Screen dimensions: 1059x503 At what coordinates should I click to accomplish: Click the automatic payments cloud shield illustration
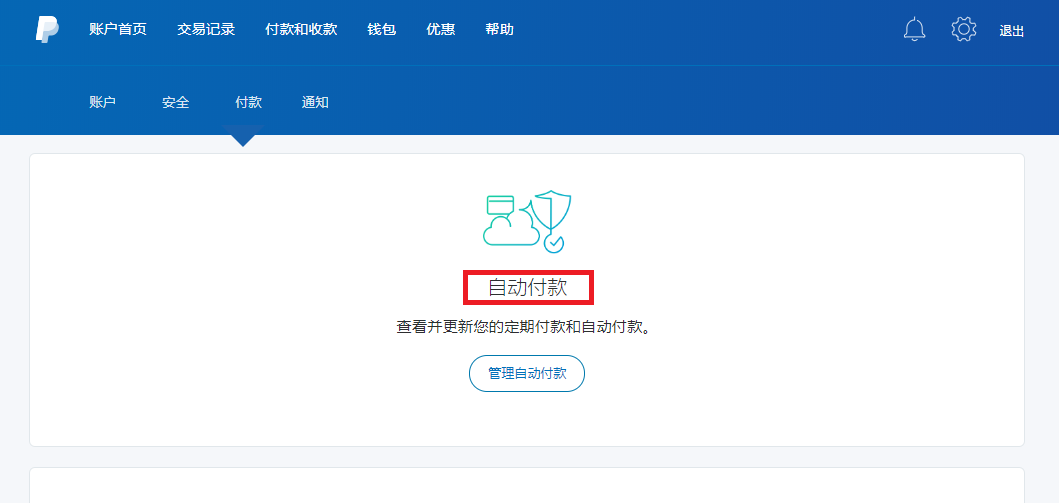527,221
